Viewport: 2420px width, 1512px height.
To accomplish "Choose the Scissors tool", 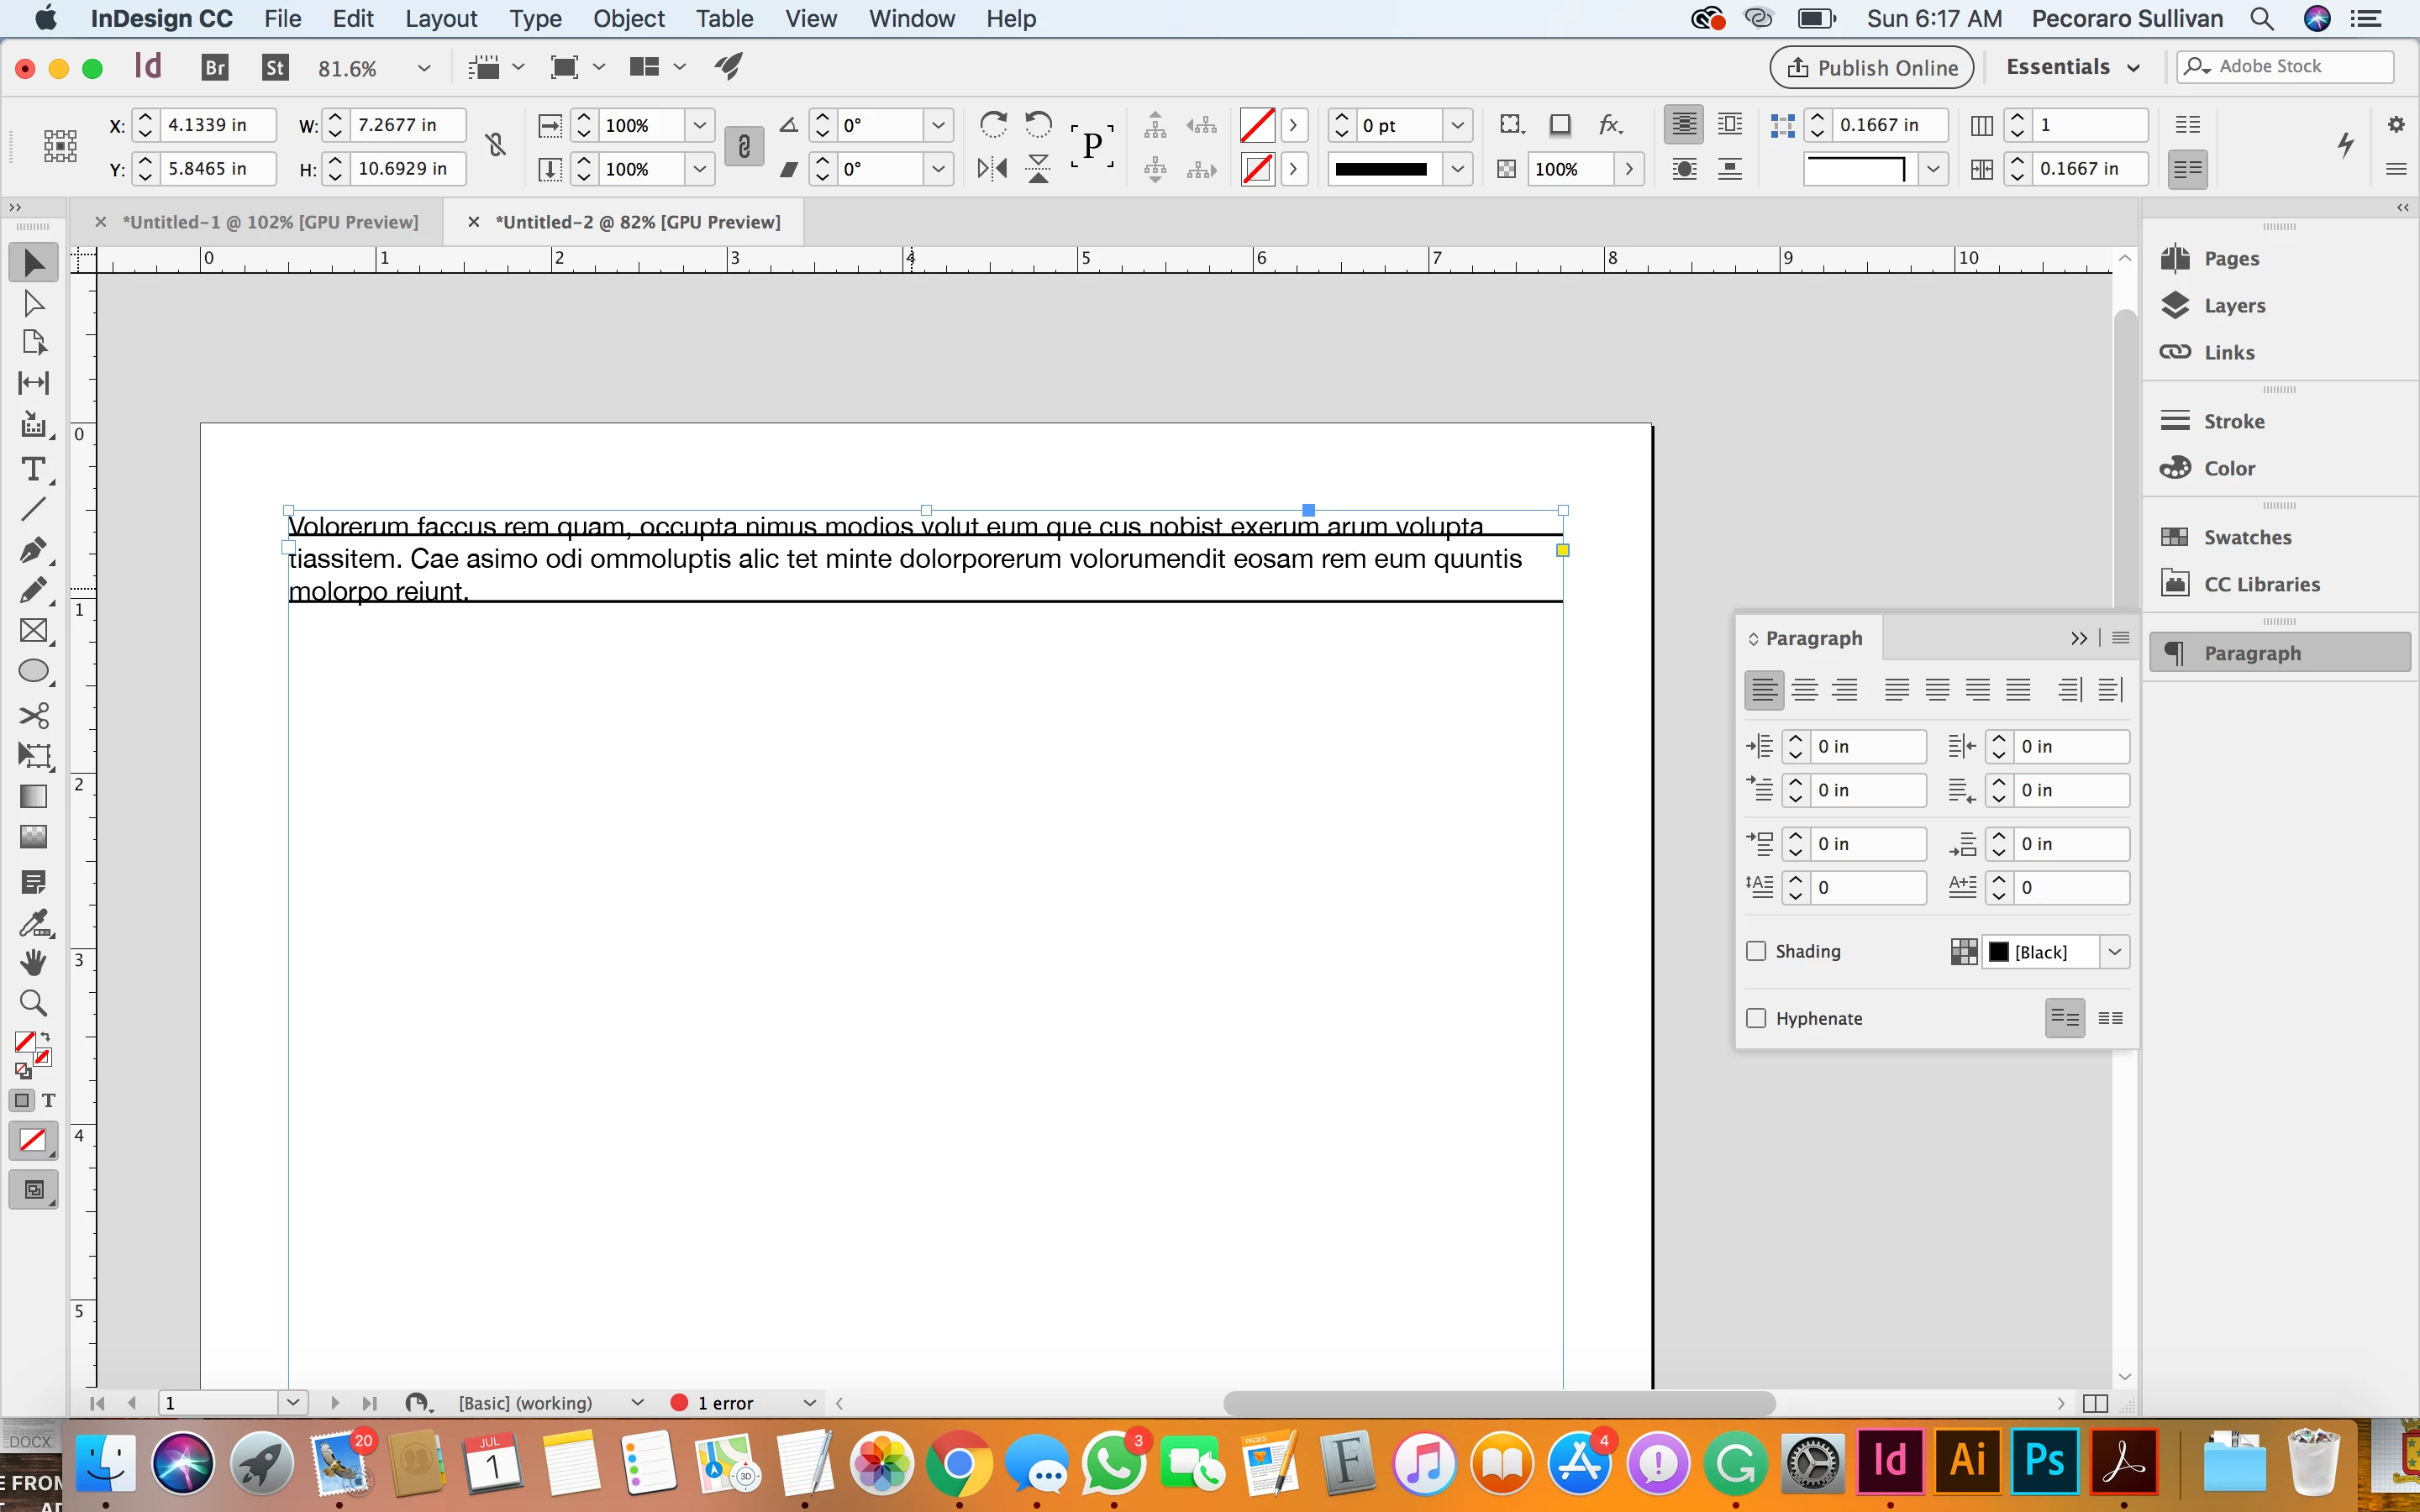I will click(33, 715).
